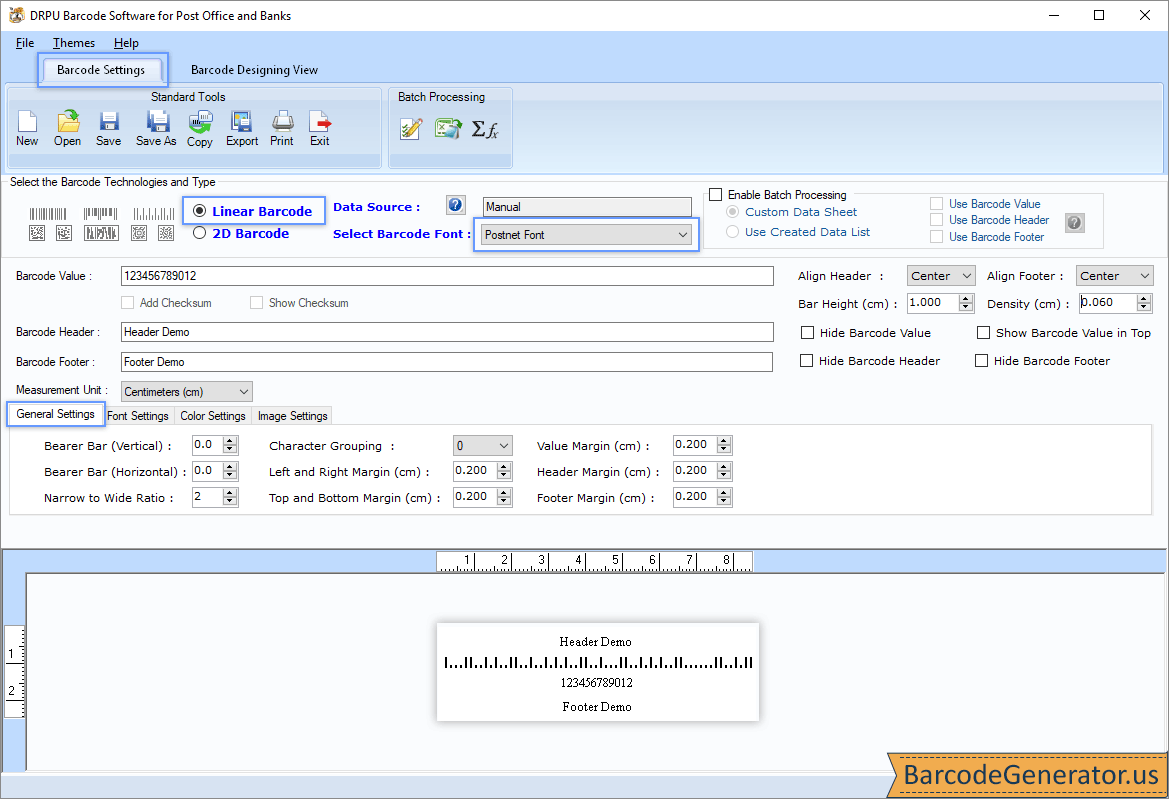Open batch processing edit list icon
This screenshot has height=799, width=1169.
(411, 129)
